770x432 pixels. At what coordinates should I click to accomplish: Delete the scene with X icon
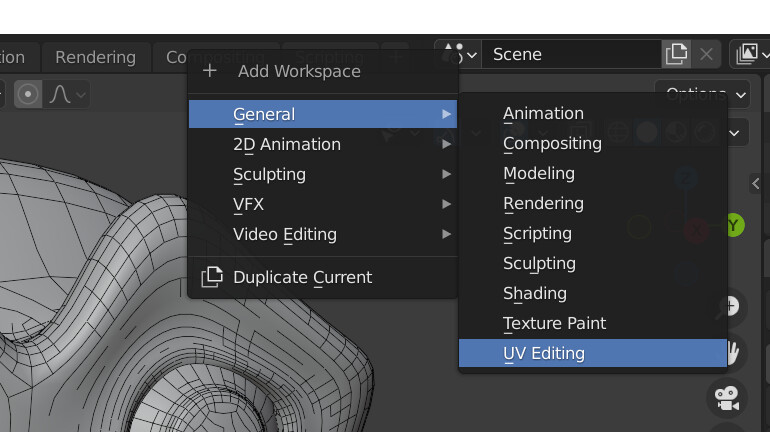706,54
